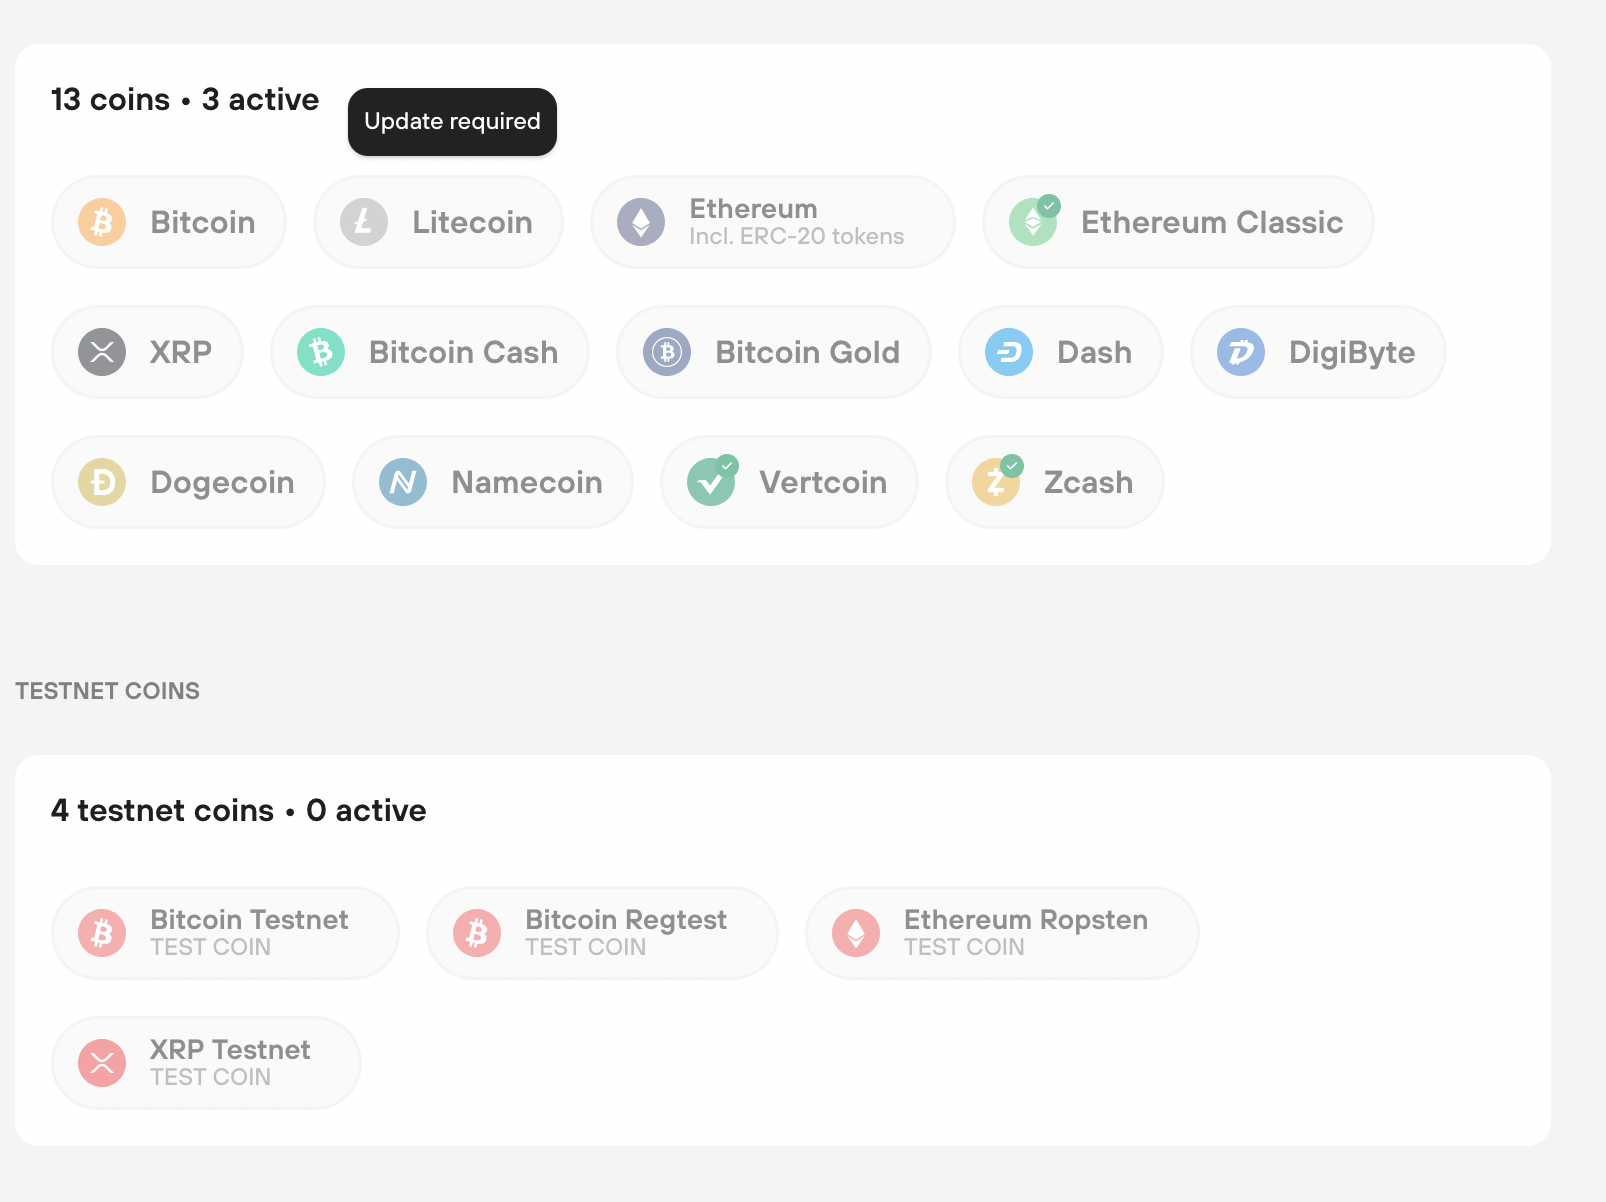Image resolution: width=1606 pixels, height=1202 pixels.
Task: Click the 13 coins active header
Action: 185,99
